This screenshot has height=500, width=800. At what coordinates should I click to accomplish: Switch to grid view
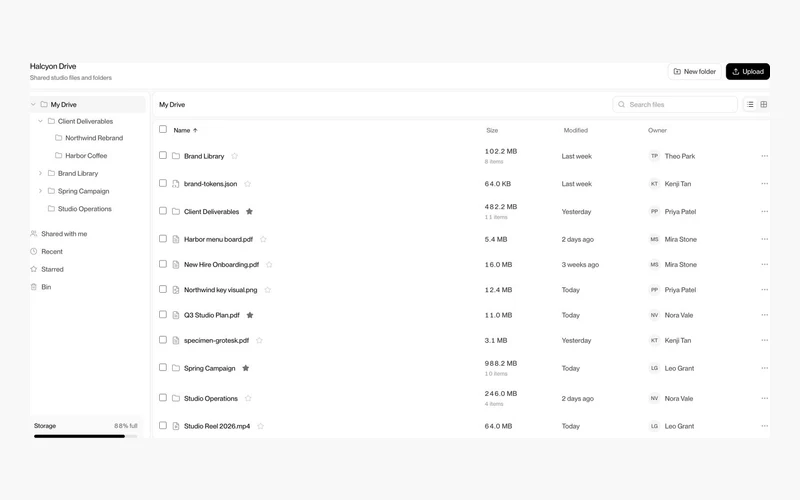tap(764, 105)
